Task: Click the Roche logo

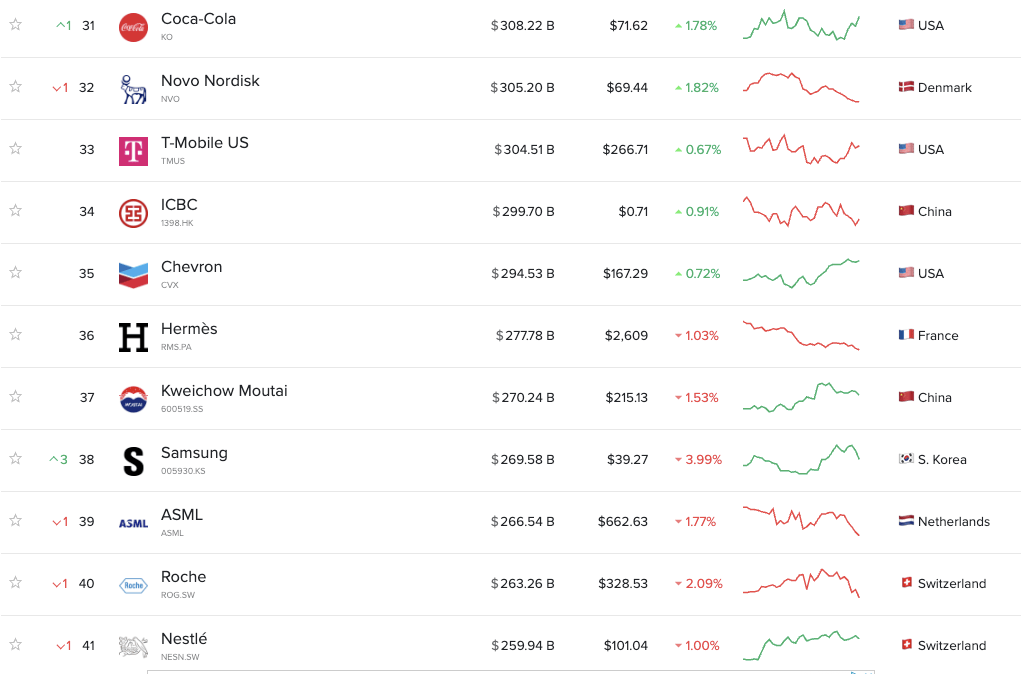Action: pyautogui.click(x=133, y=585)
